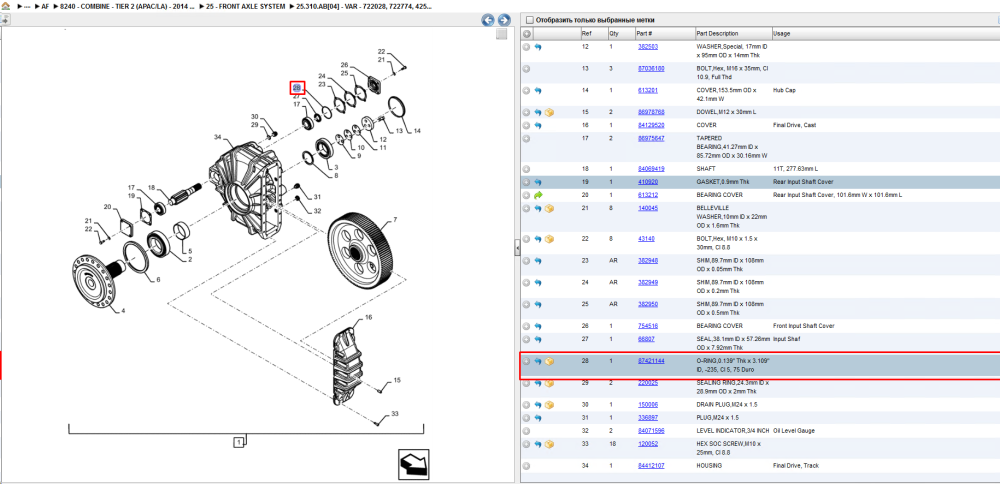Click box icon for ref 30 drain plug
This screenshot has height=484, width=1000.
point(549,405)
